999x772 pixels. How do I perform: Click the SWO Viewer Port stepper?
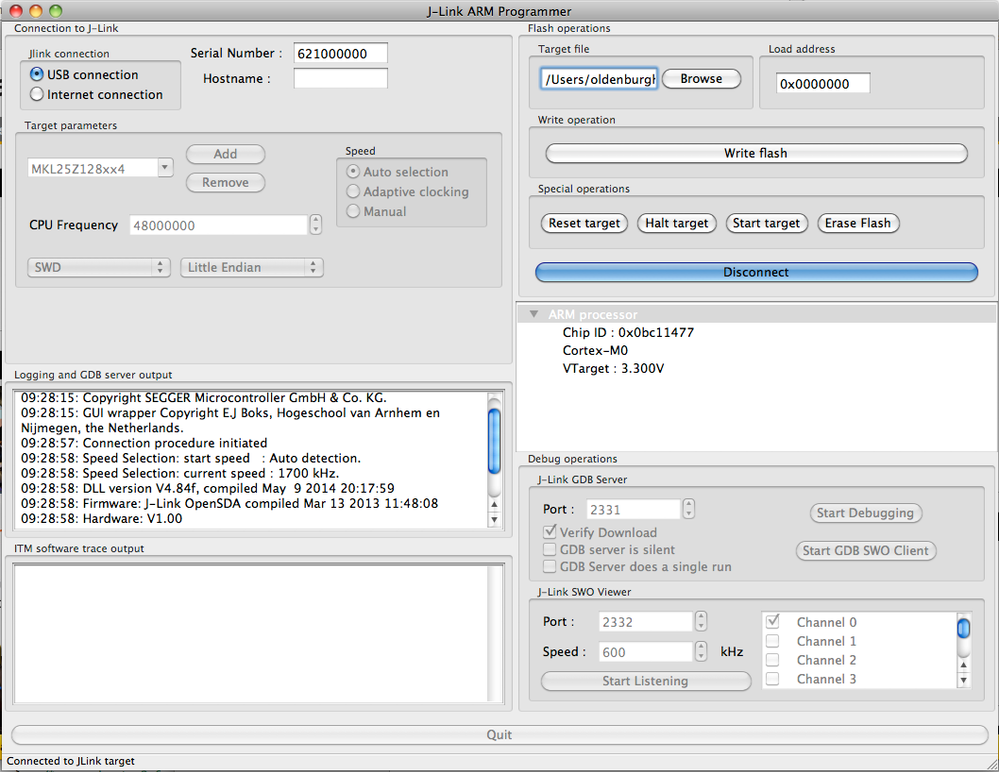tap(701, 621)
